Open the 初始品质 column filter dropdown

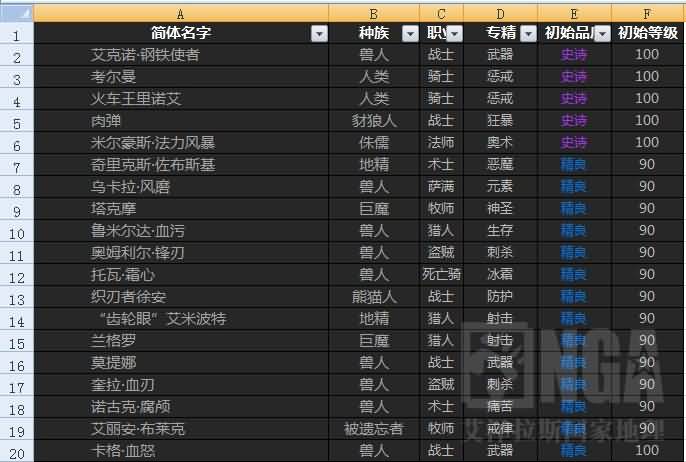tap(602, 34)
